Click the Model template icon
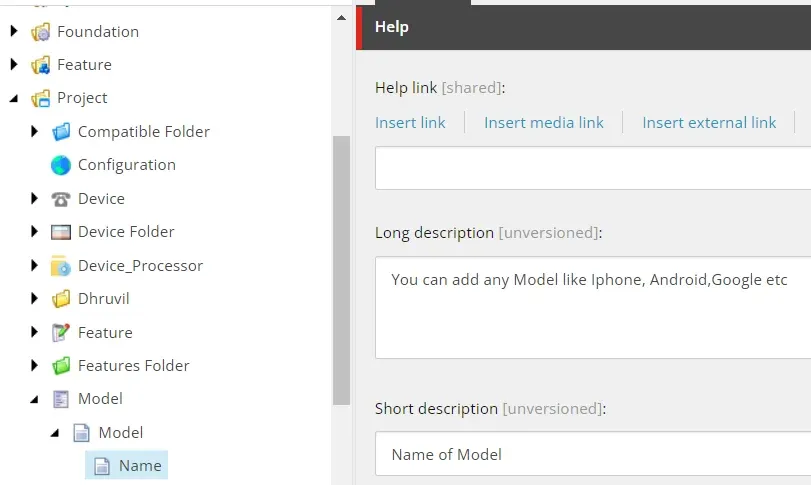The height and width of the screenshot is (485, 811). pyautogui.click(x=61, y=399)
